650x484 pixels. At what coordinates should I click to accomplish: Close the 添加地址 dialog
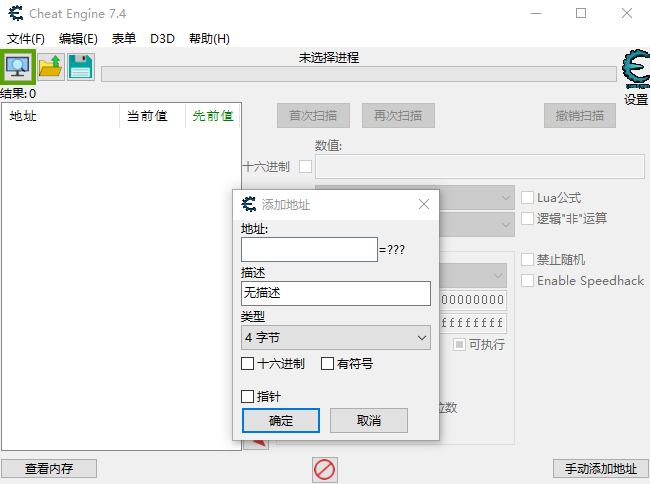click(x=424, y=204)
